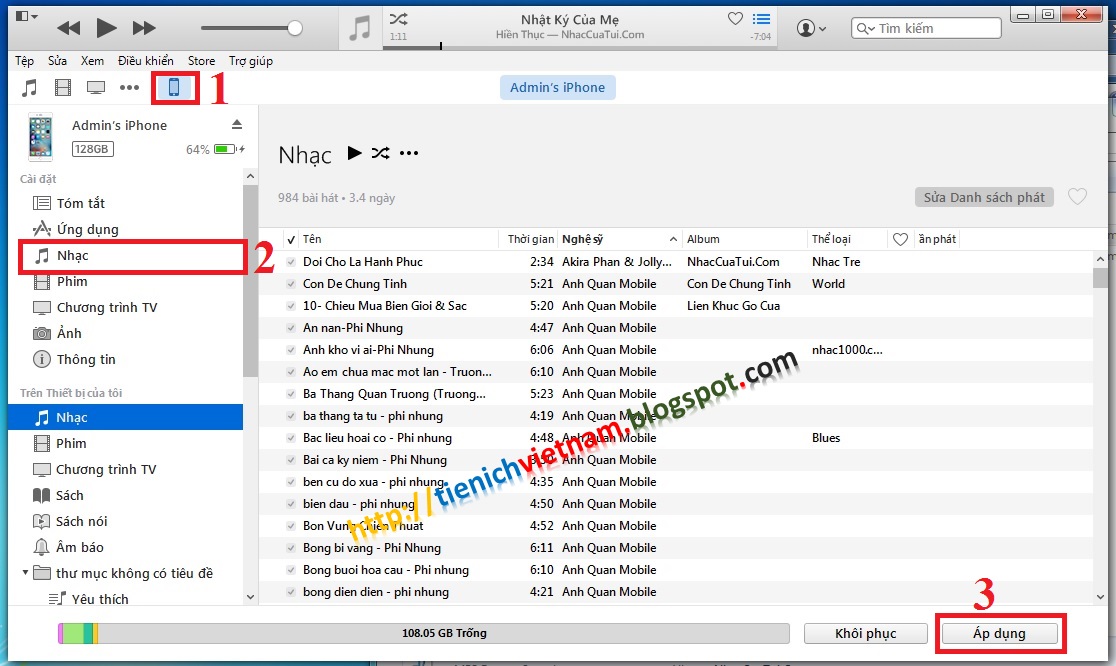Love the current song with the heart icon
The height and width of the screenshot is (666, 1116).
point(735,18)
